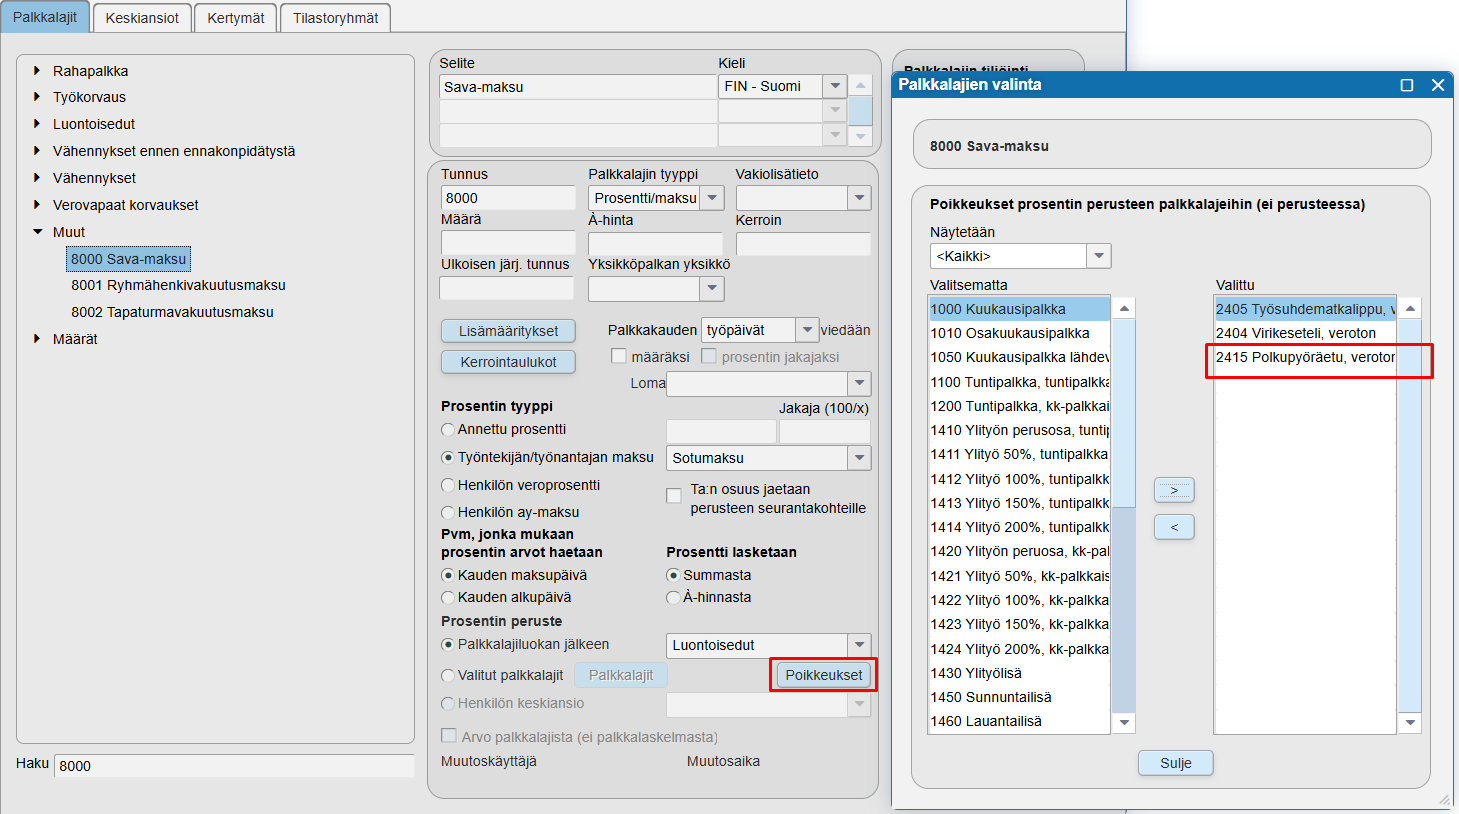Image resolution: width=1459 pixels, height=814 pixels.
Task: Click the Ulkoisen järj. tunnus field
Action: pos(507,288)
